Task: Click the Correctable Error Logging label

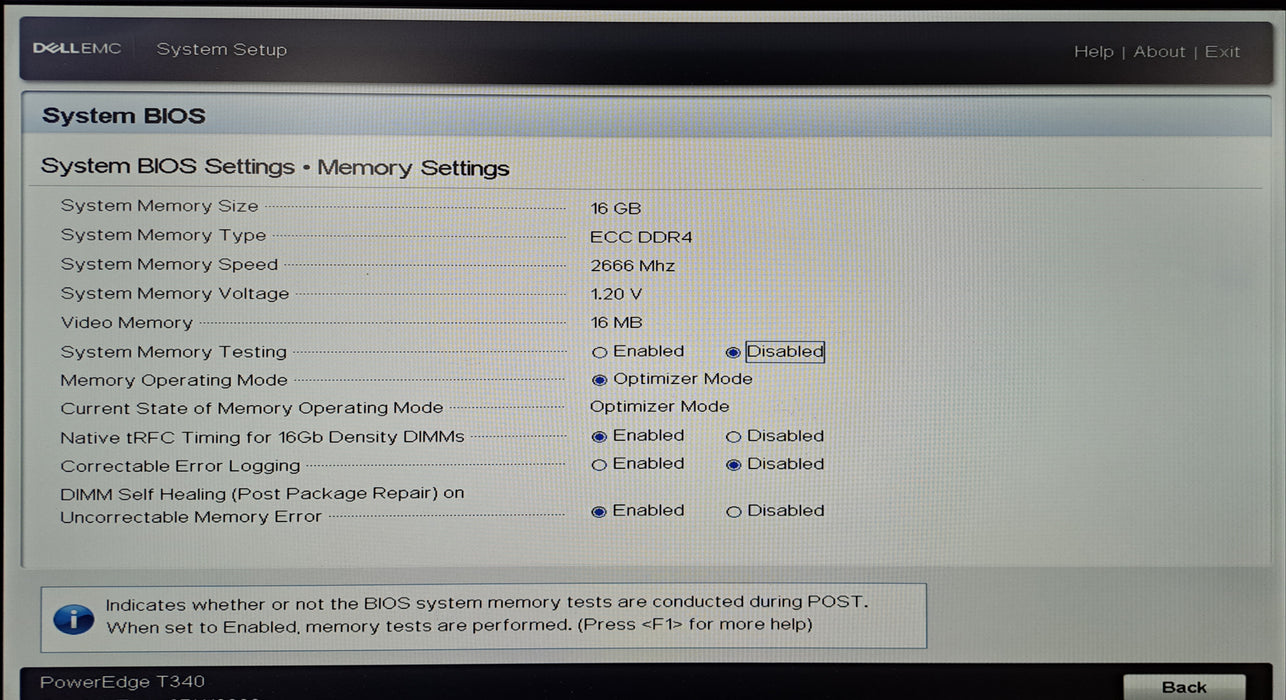Action: [180, 466]
